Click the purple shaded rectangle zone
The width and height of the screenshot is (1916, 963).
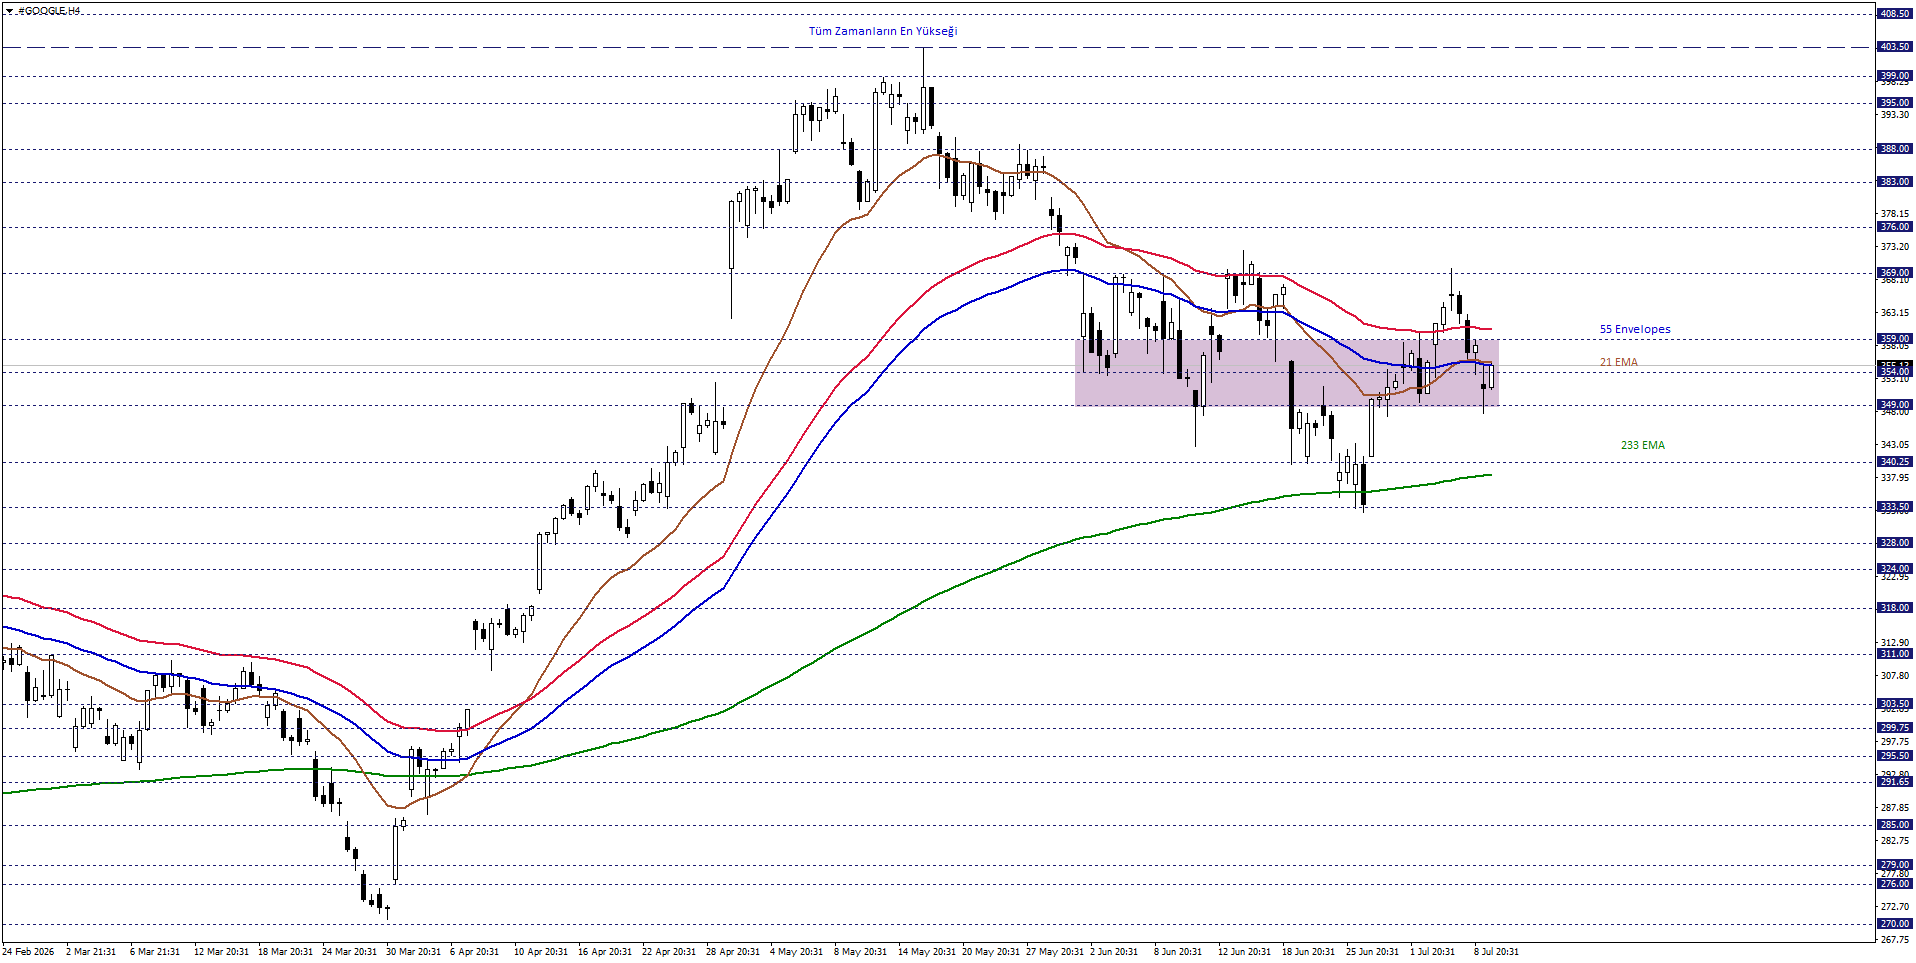1286,372
